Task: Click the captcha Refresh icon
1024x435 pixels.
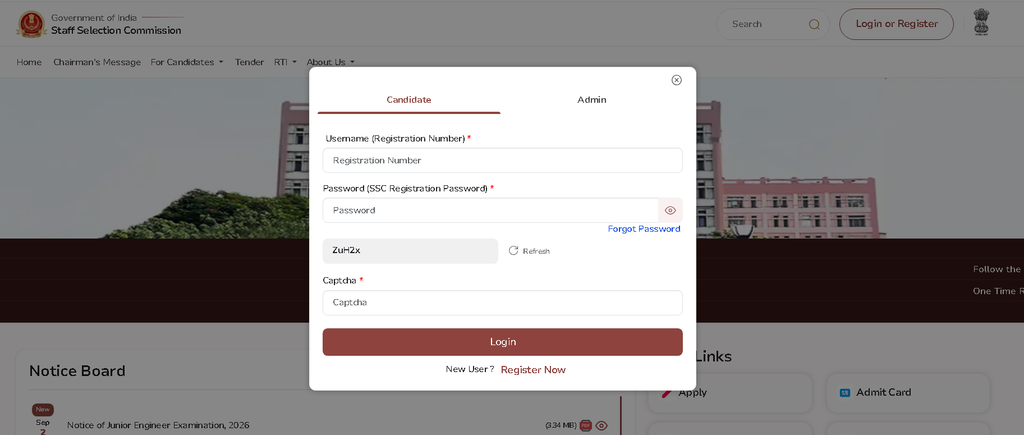Action: tap(513, 251)
